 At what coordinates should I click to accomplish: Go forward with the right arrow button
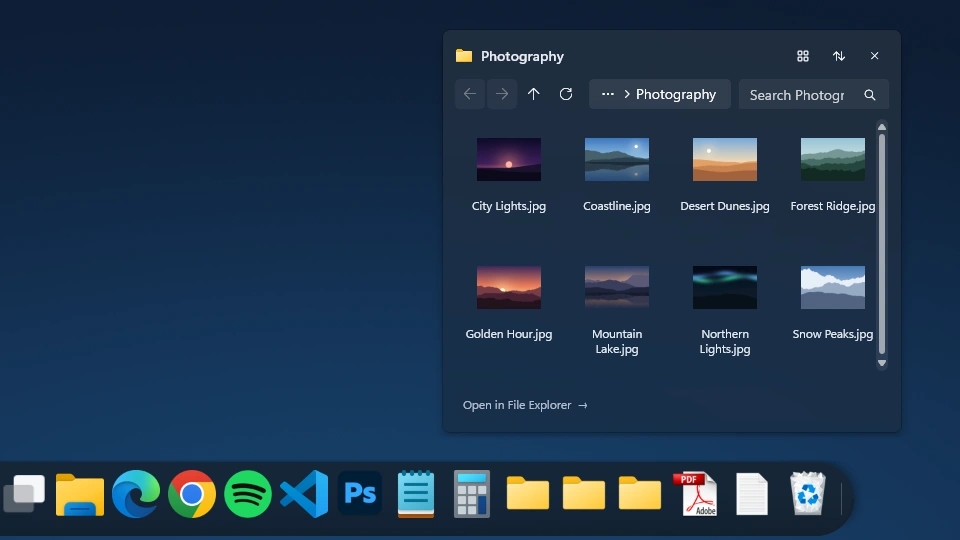pos(501,94)
